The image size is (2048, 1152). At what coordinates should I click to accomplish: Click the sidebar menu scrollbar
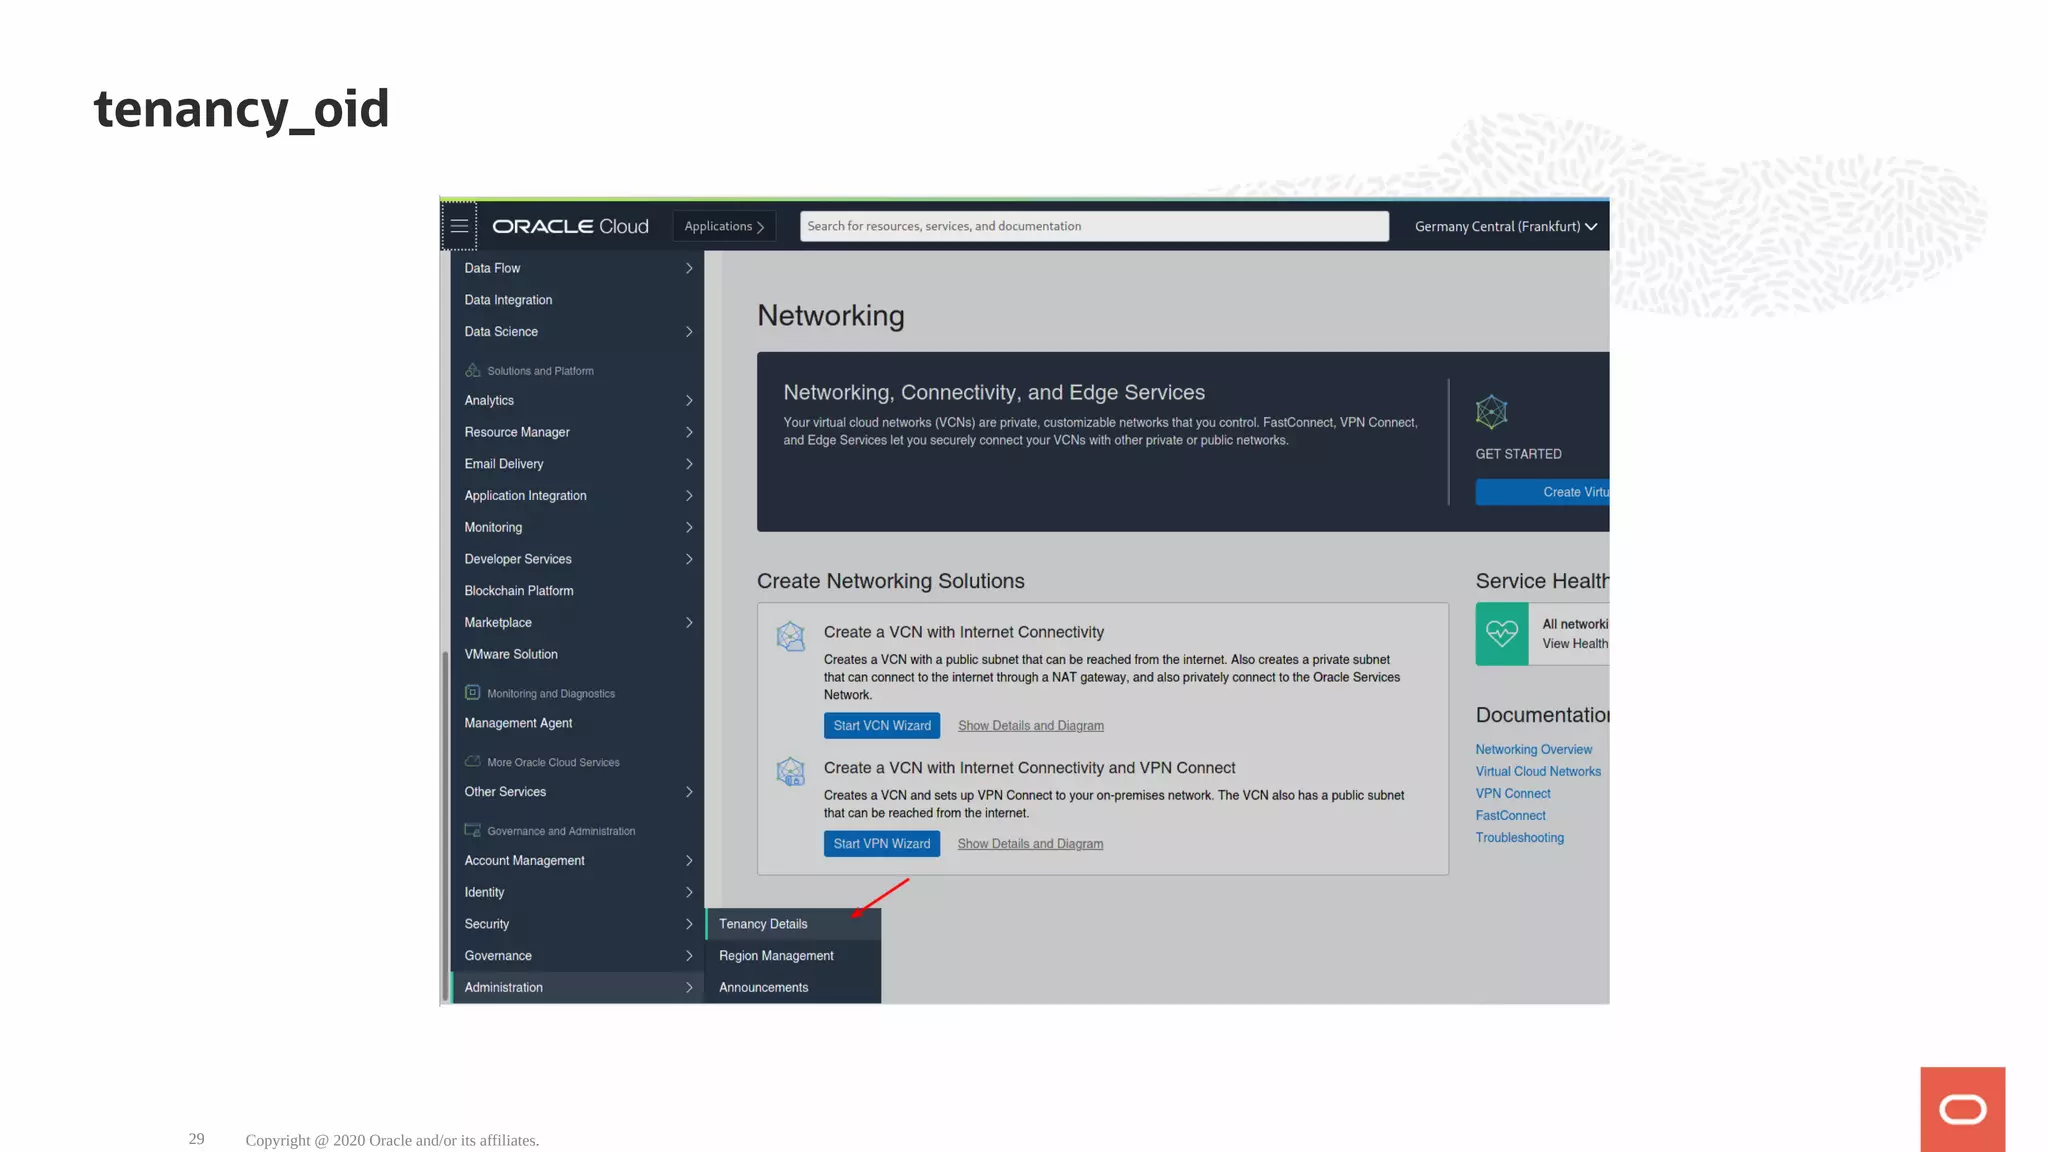[x=445, y=826]
